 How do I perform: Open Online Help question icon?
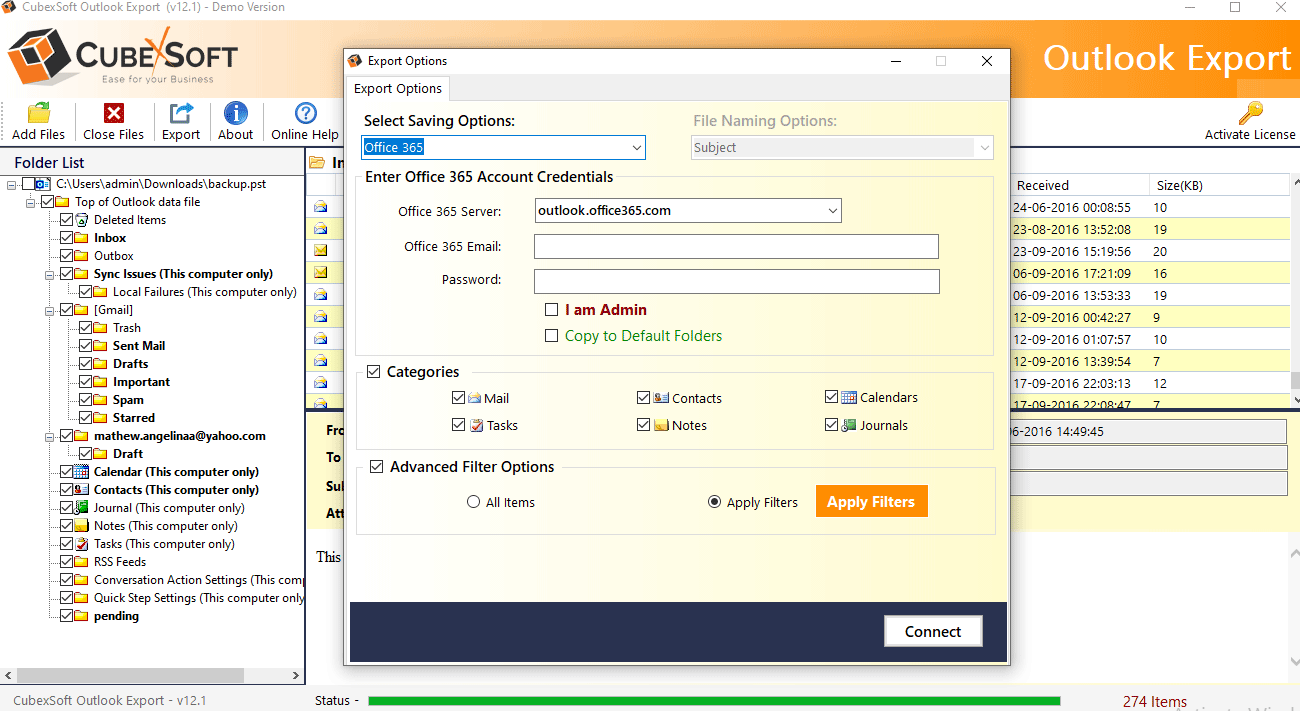[306, 113]
